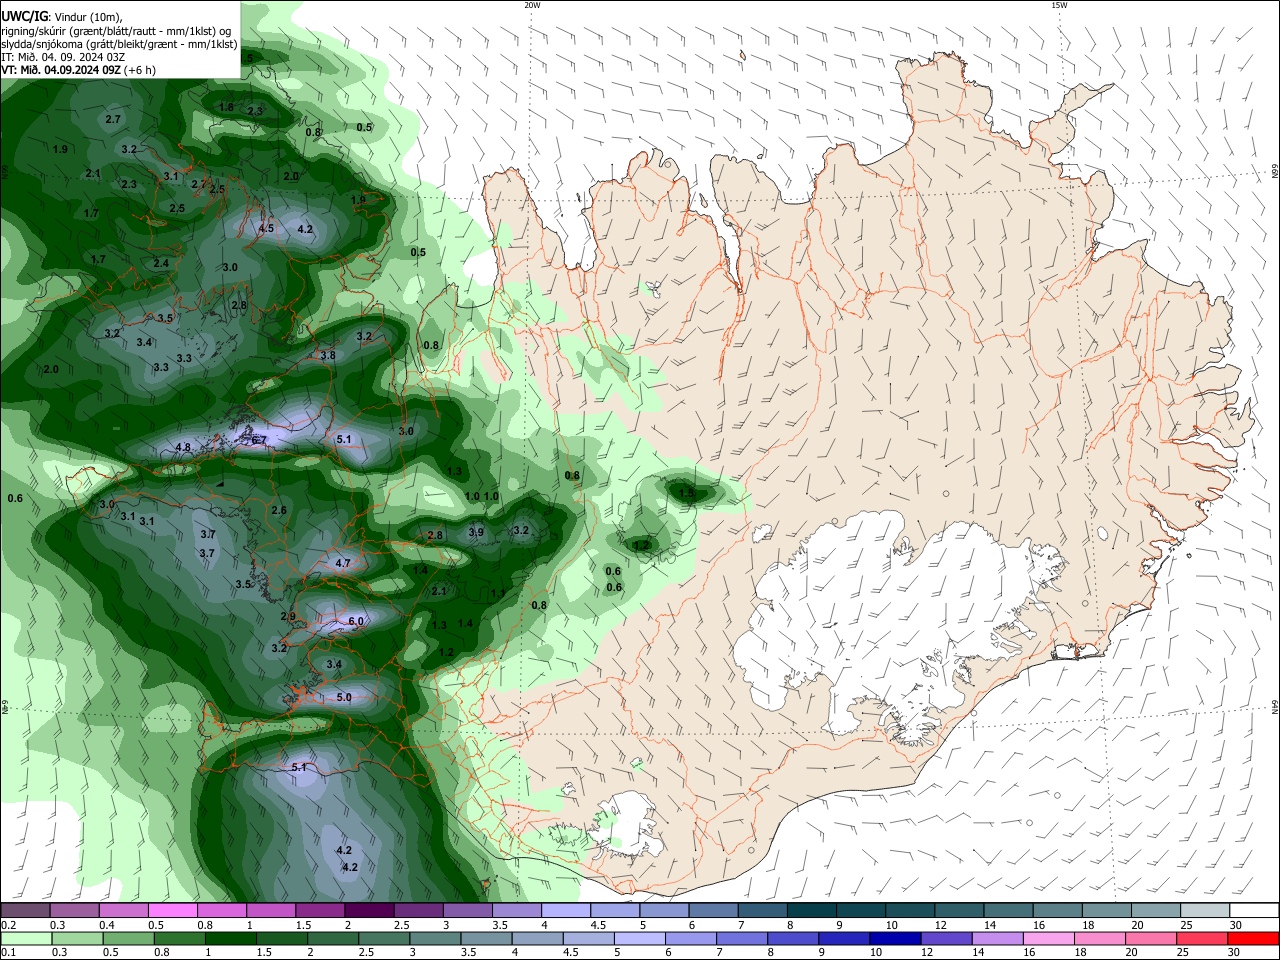Click the 4.8 precipitation value on the map
The image size is (1280, 960).
[183, 447]
